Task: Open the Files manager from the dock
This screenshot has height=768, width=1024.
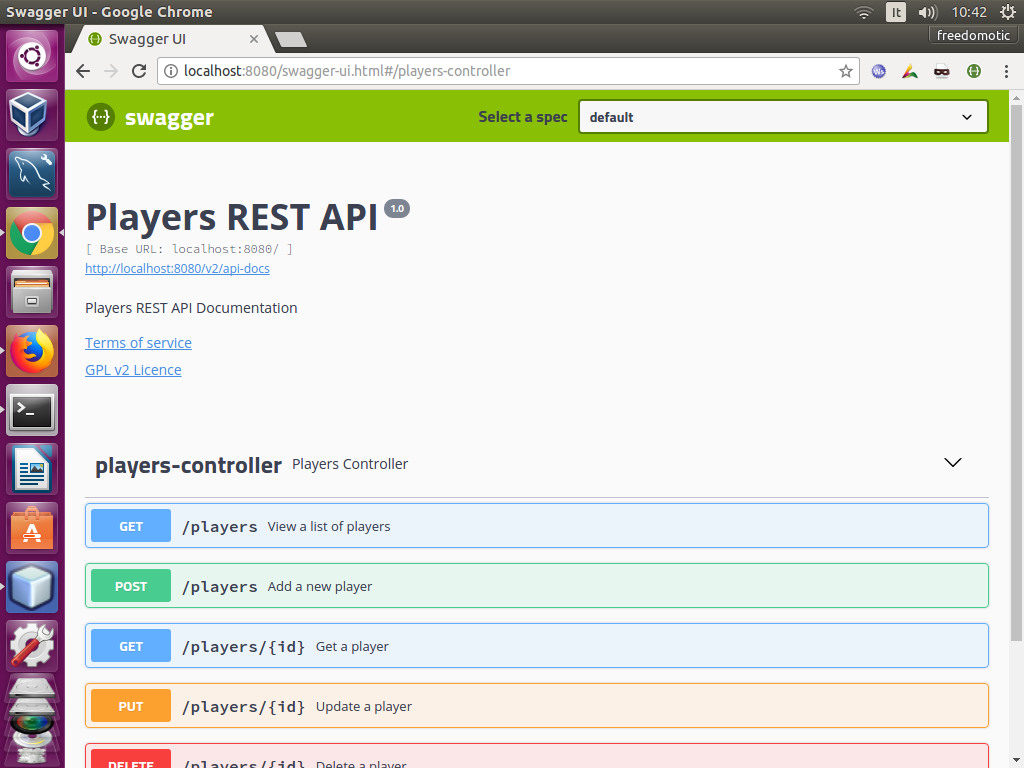Action: coord(32,292)
